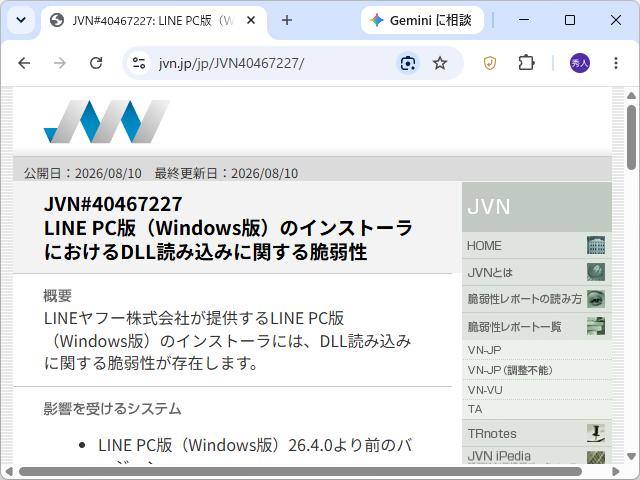Open 脆弱性レポートの読み方 sidebar item
640x480 pixels.
click(537, 299)
